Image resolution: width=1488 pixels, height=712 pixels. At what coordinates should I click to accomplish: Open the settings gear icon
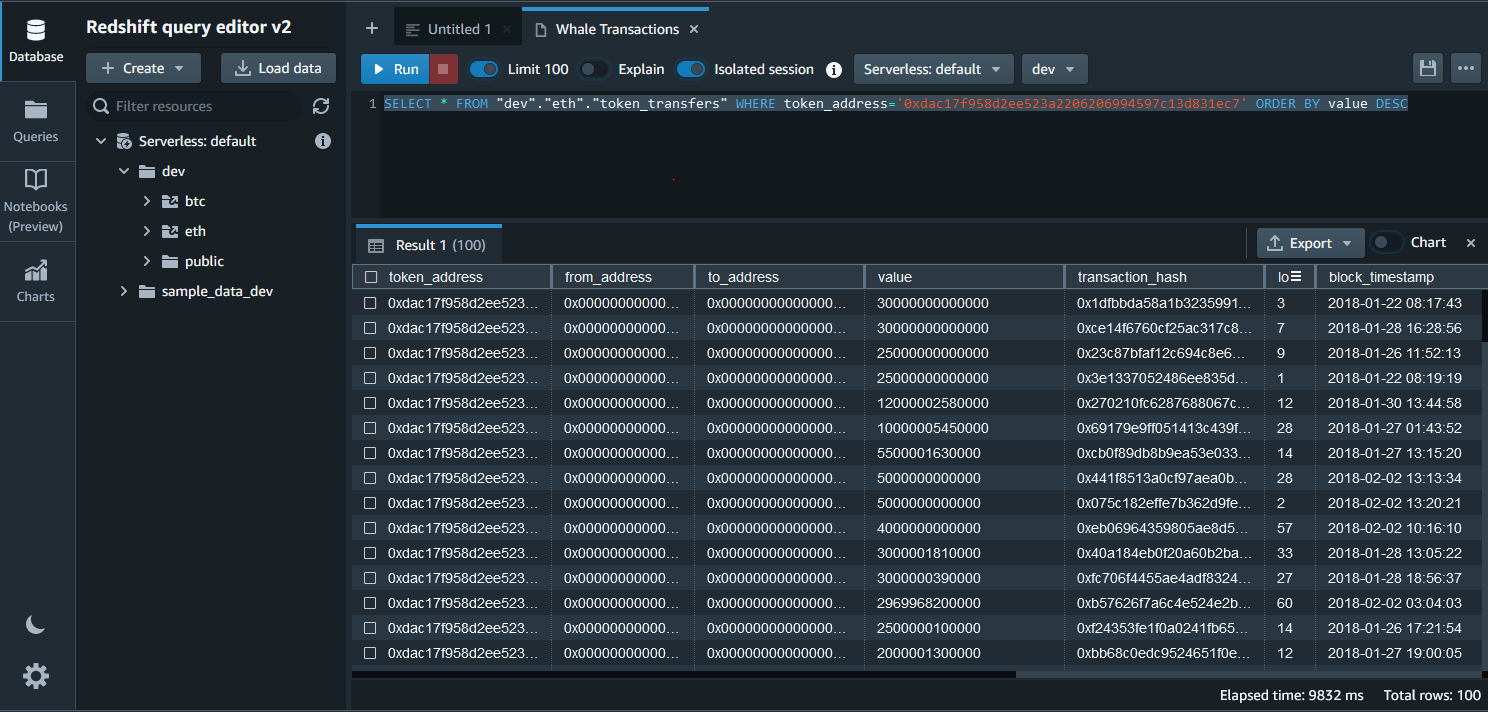point(36,677)
